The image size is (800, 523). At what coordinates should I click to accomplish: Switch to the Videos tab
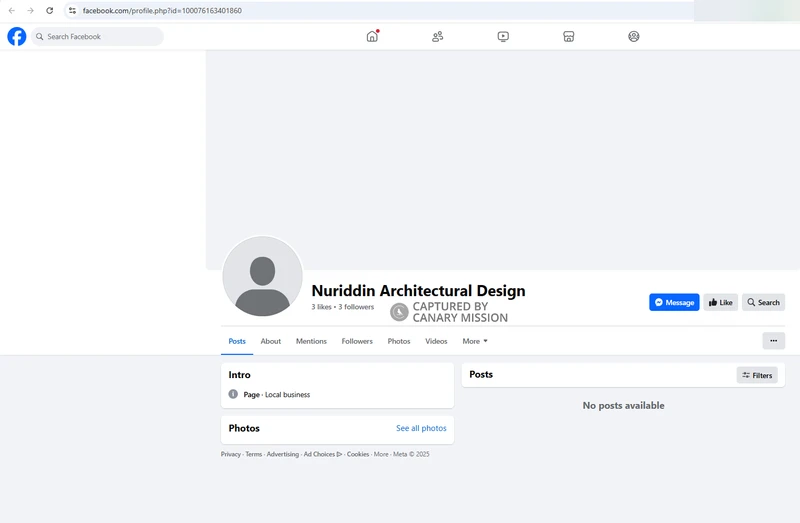point(436,341)
